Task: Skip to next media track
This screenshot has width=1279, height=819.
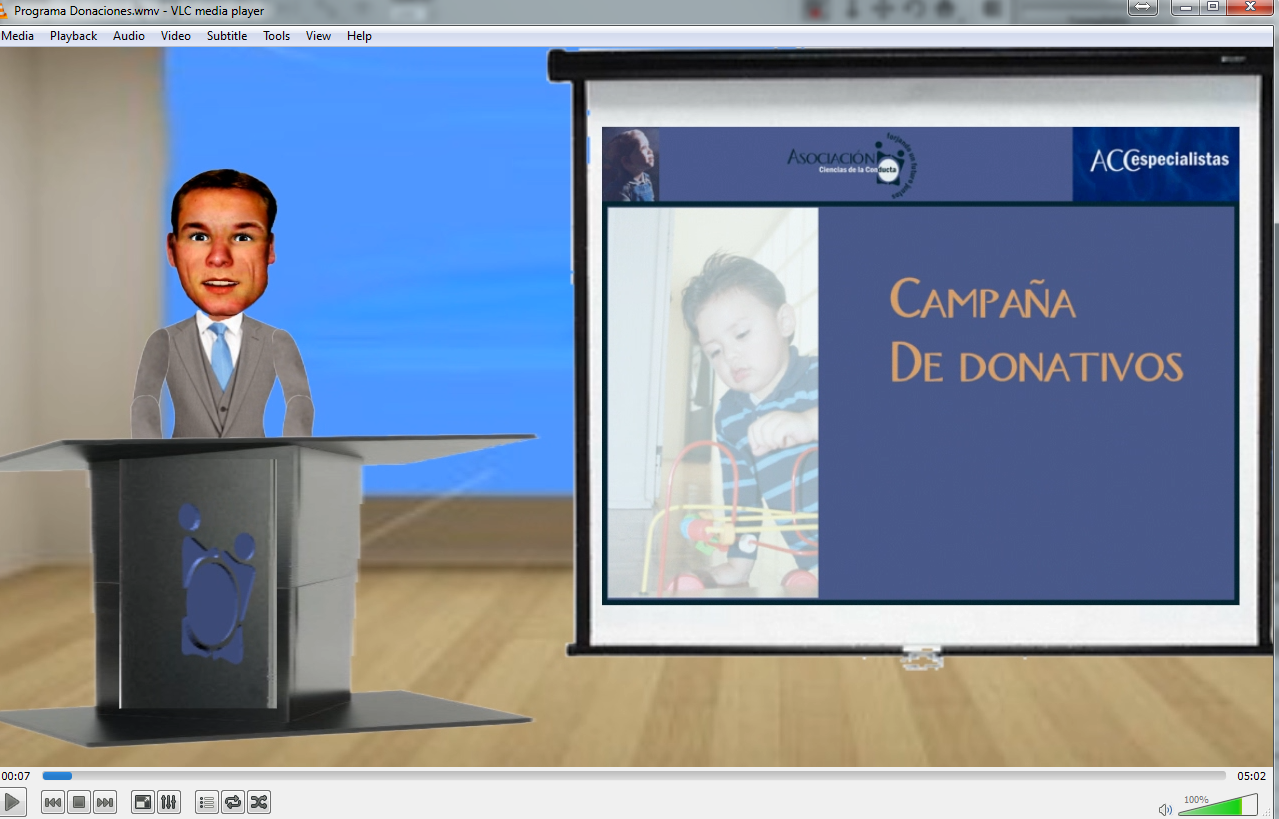Action: 105,802
